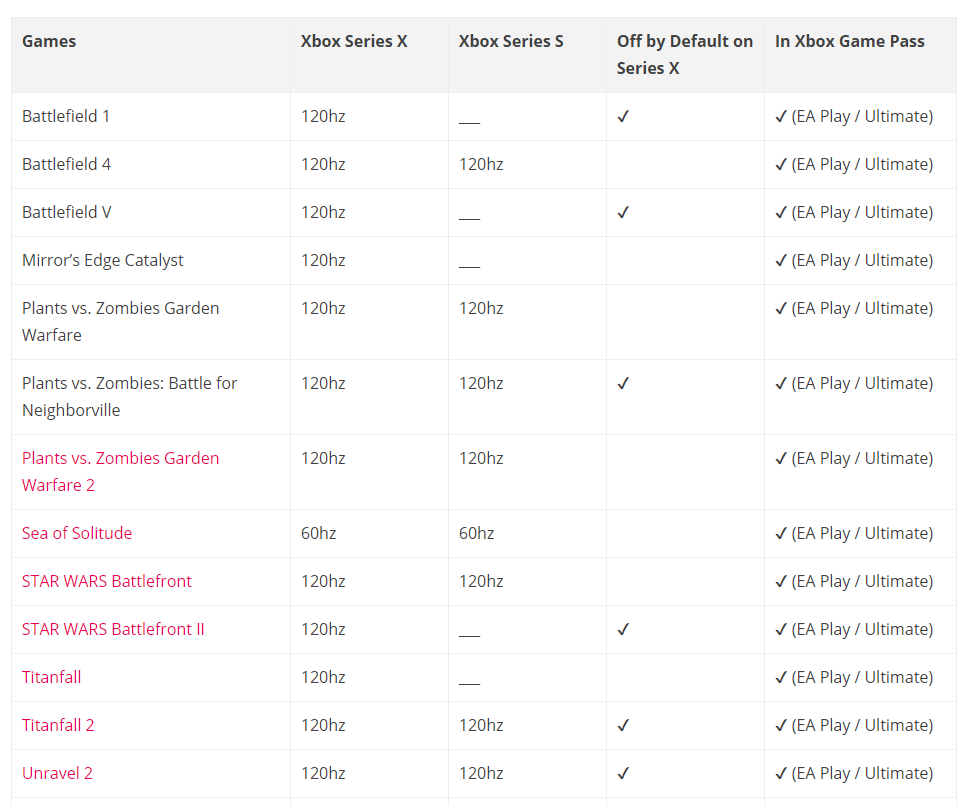Click Battlefield 1 off-by-default checkmark
The width and height of the screenshot is (965, 806).
pos(623,116)
